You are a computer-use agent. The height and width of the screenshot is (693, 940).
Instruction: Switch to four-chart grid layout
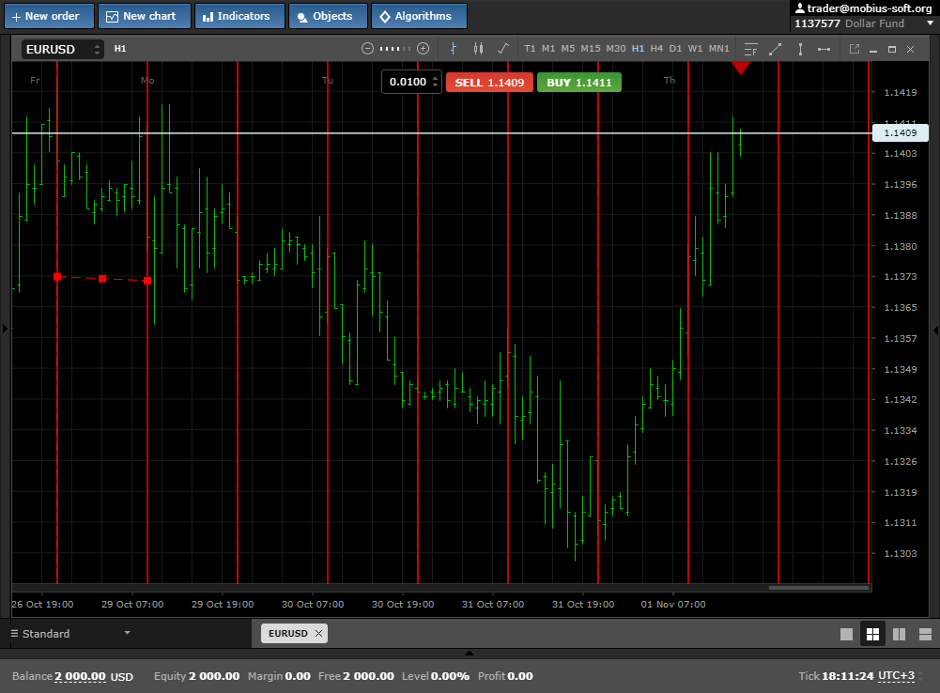click(x=873, y=634)
